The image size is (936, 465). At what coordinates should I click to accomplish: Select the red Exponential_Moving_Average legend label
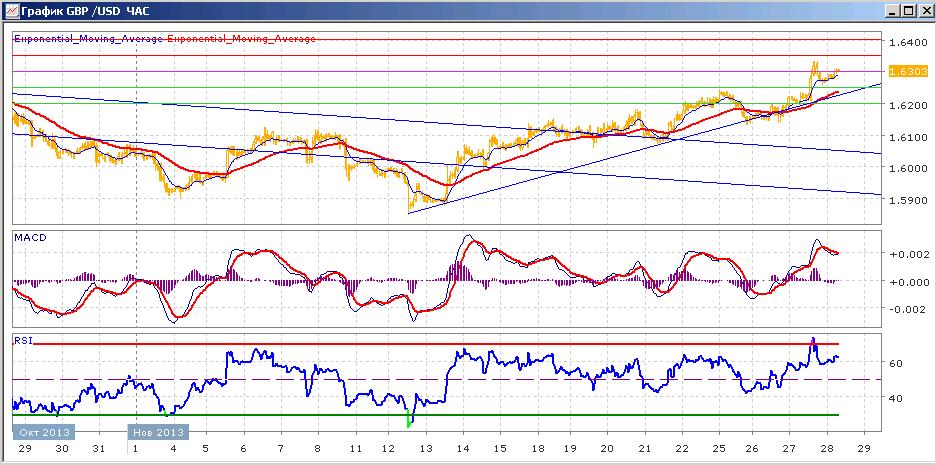pyautogui.click(x=241, y=39)
